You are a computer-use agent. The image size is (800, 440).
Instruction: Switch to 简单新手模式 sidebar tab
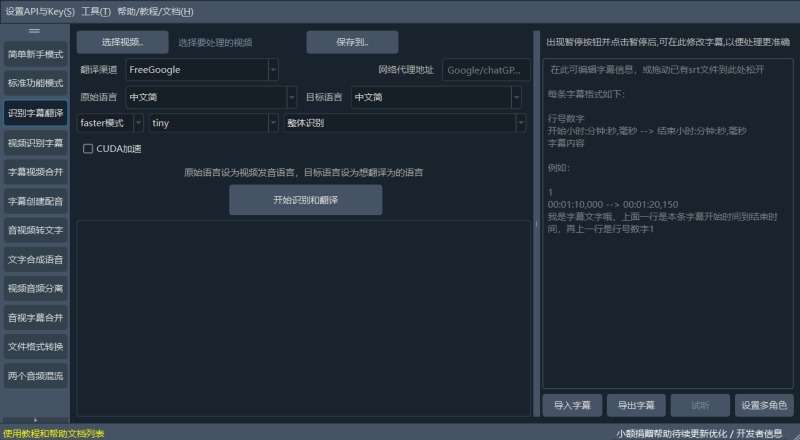pyautogui.click(x=35, y=54)
